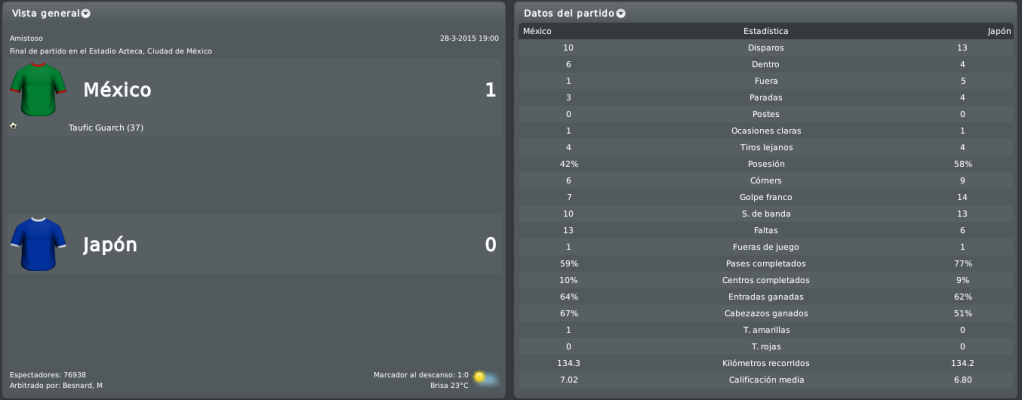The image size is (1022, 400).
Task: Select goal scorer Taufic Guarch (37)
Action: click(106, 128)
